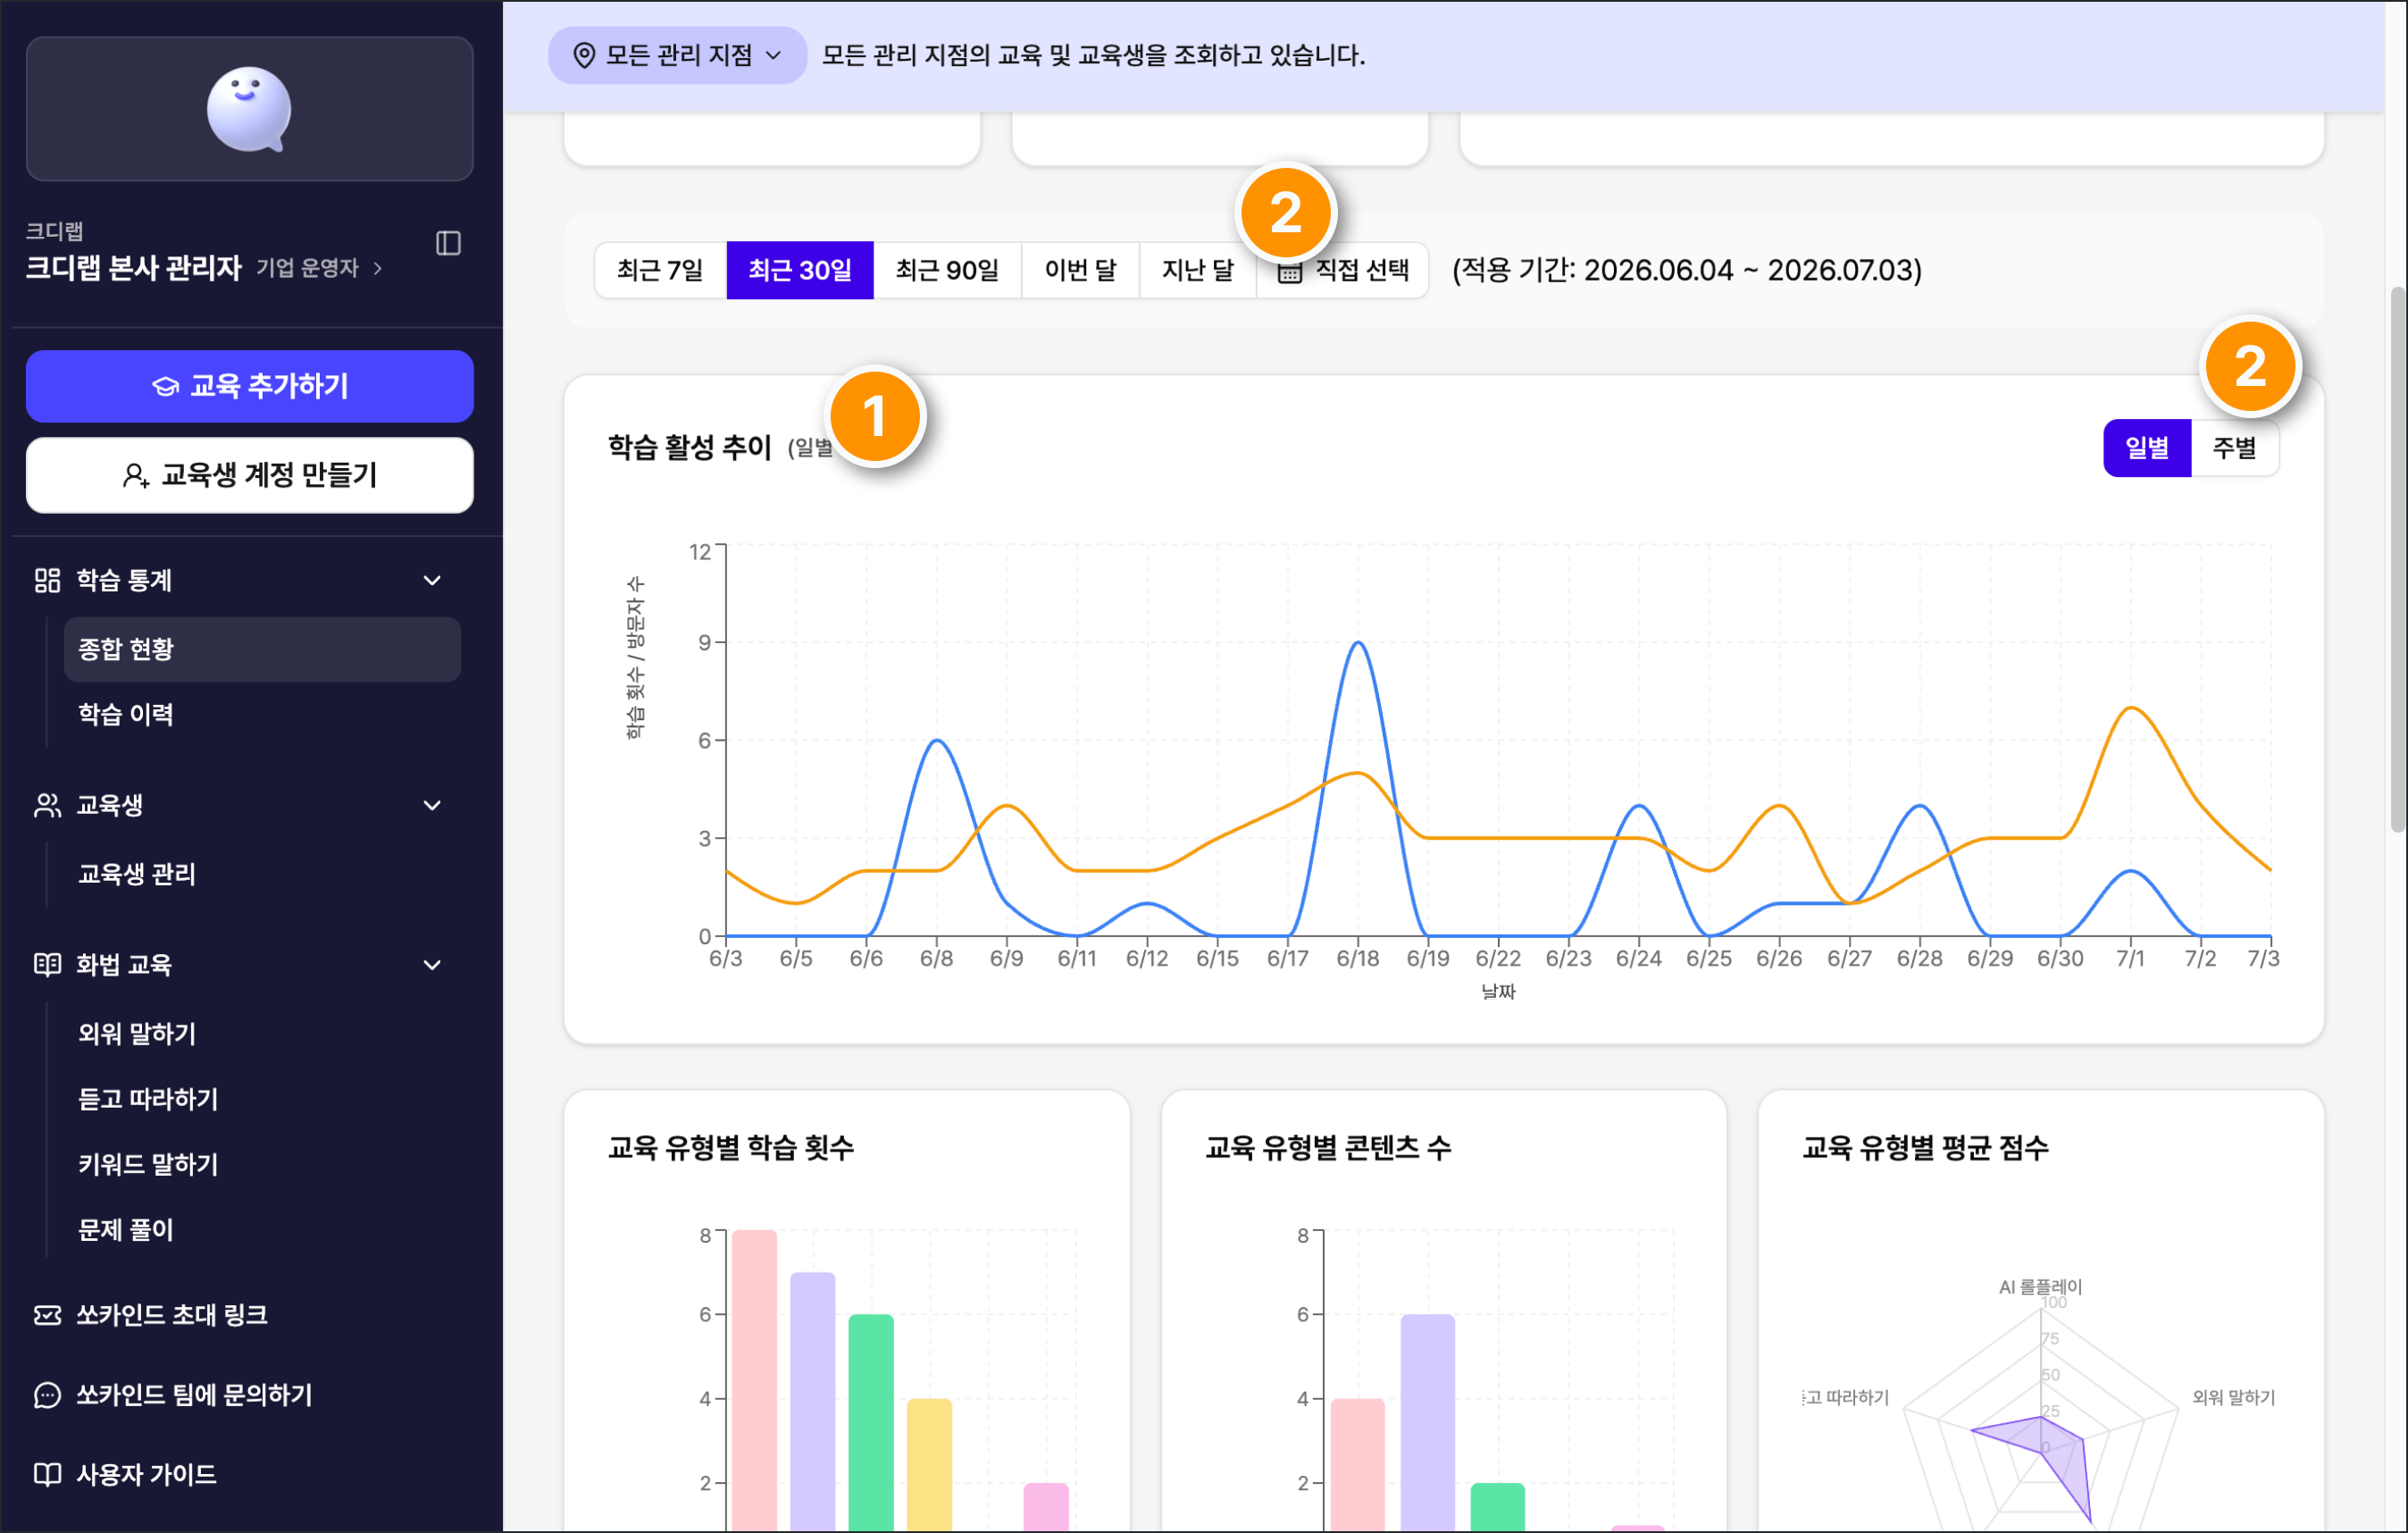This screenshot has width=2408, height=1533.
Task: Collapse the 화법 교육 section chevron
Action: pyautogui.click(x=432, y=964)
